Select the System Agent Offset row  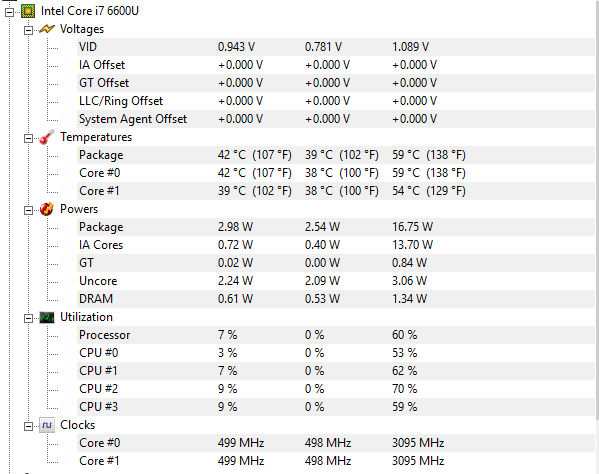pyautogui.click(x=335, y=119)
